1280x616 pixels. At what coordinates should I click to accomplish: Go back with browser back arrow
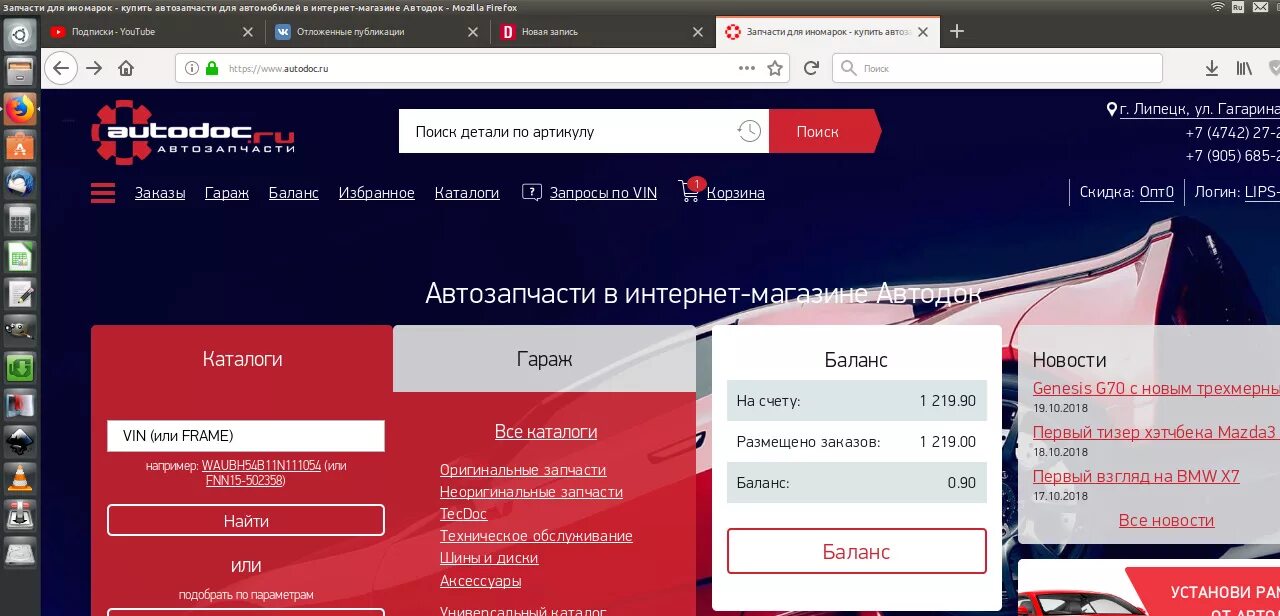coord(61,68)
